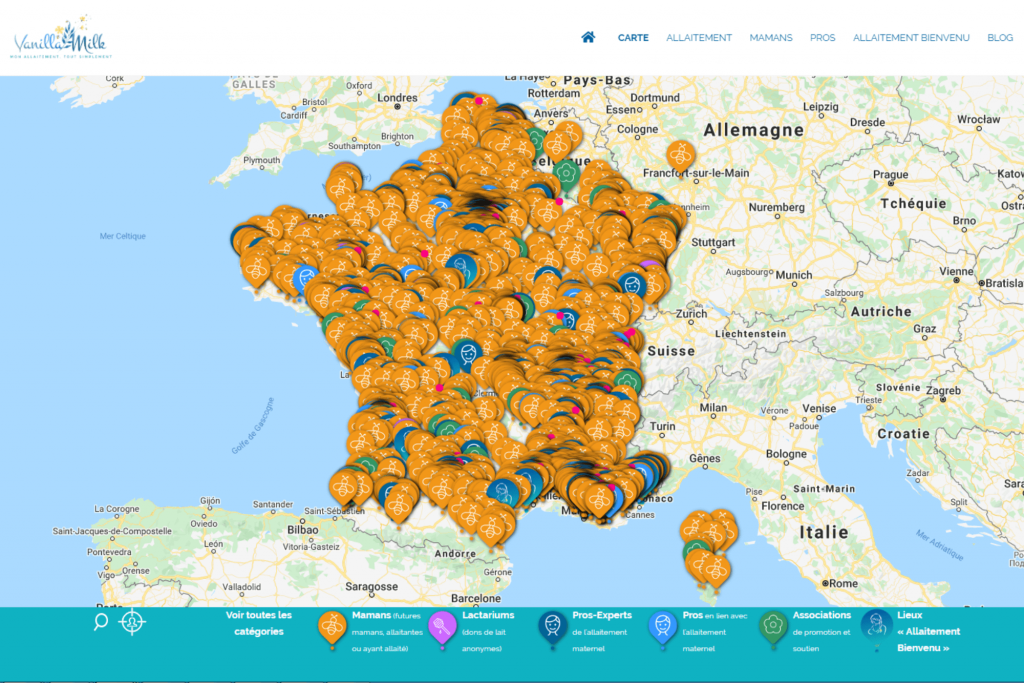This screenshot has height=683, width=1024.
Task: Filter by orange Mamans pin icon
Action: pos(332,628)
